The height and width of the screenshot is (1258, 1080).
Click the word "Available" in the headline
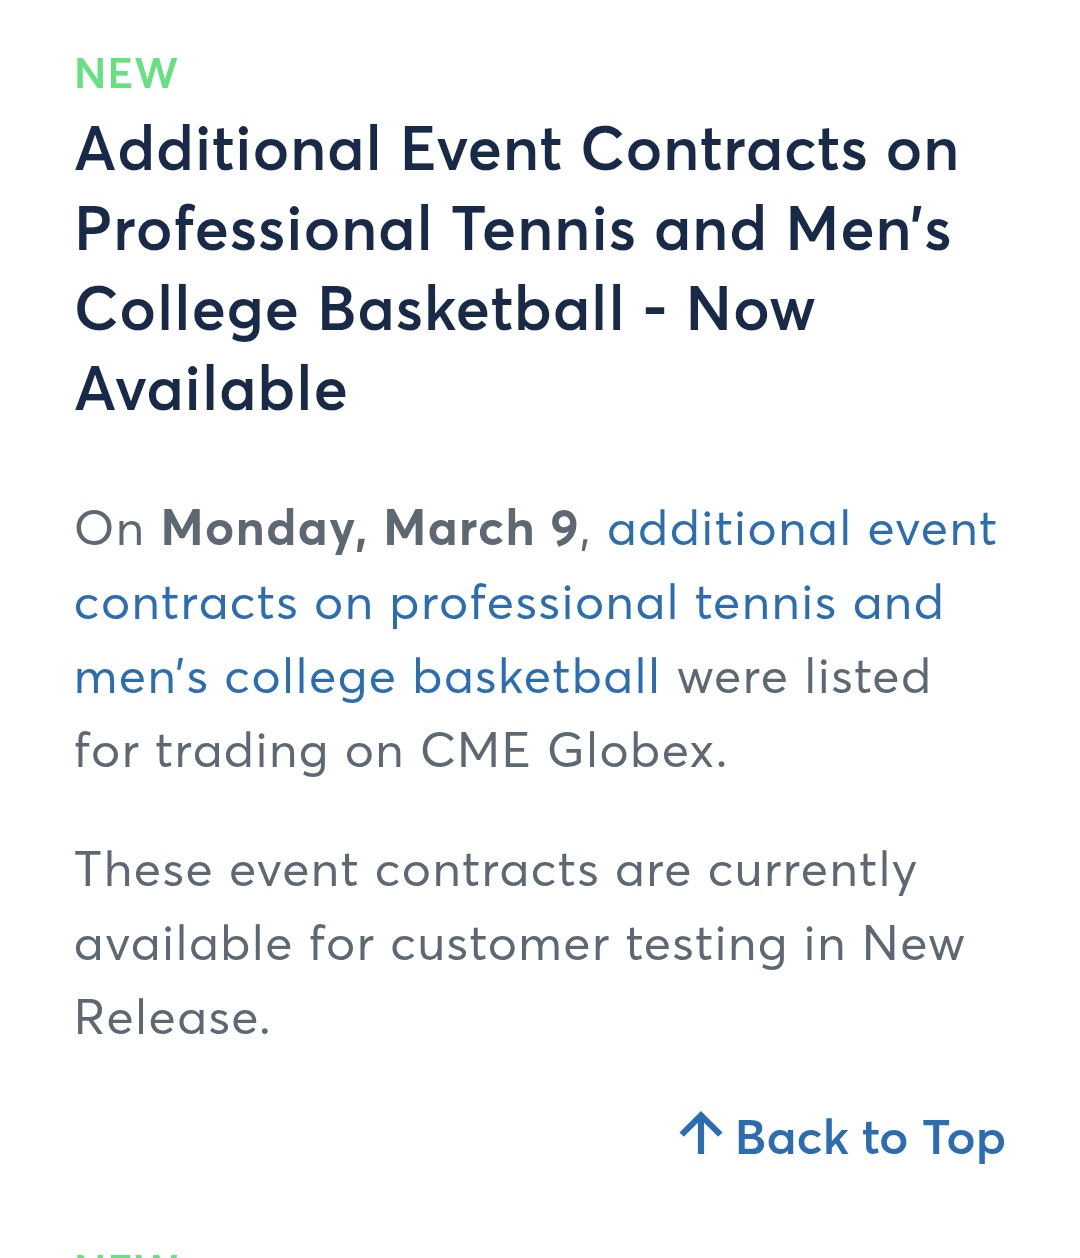tap(211, 389)
